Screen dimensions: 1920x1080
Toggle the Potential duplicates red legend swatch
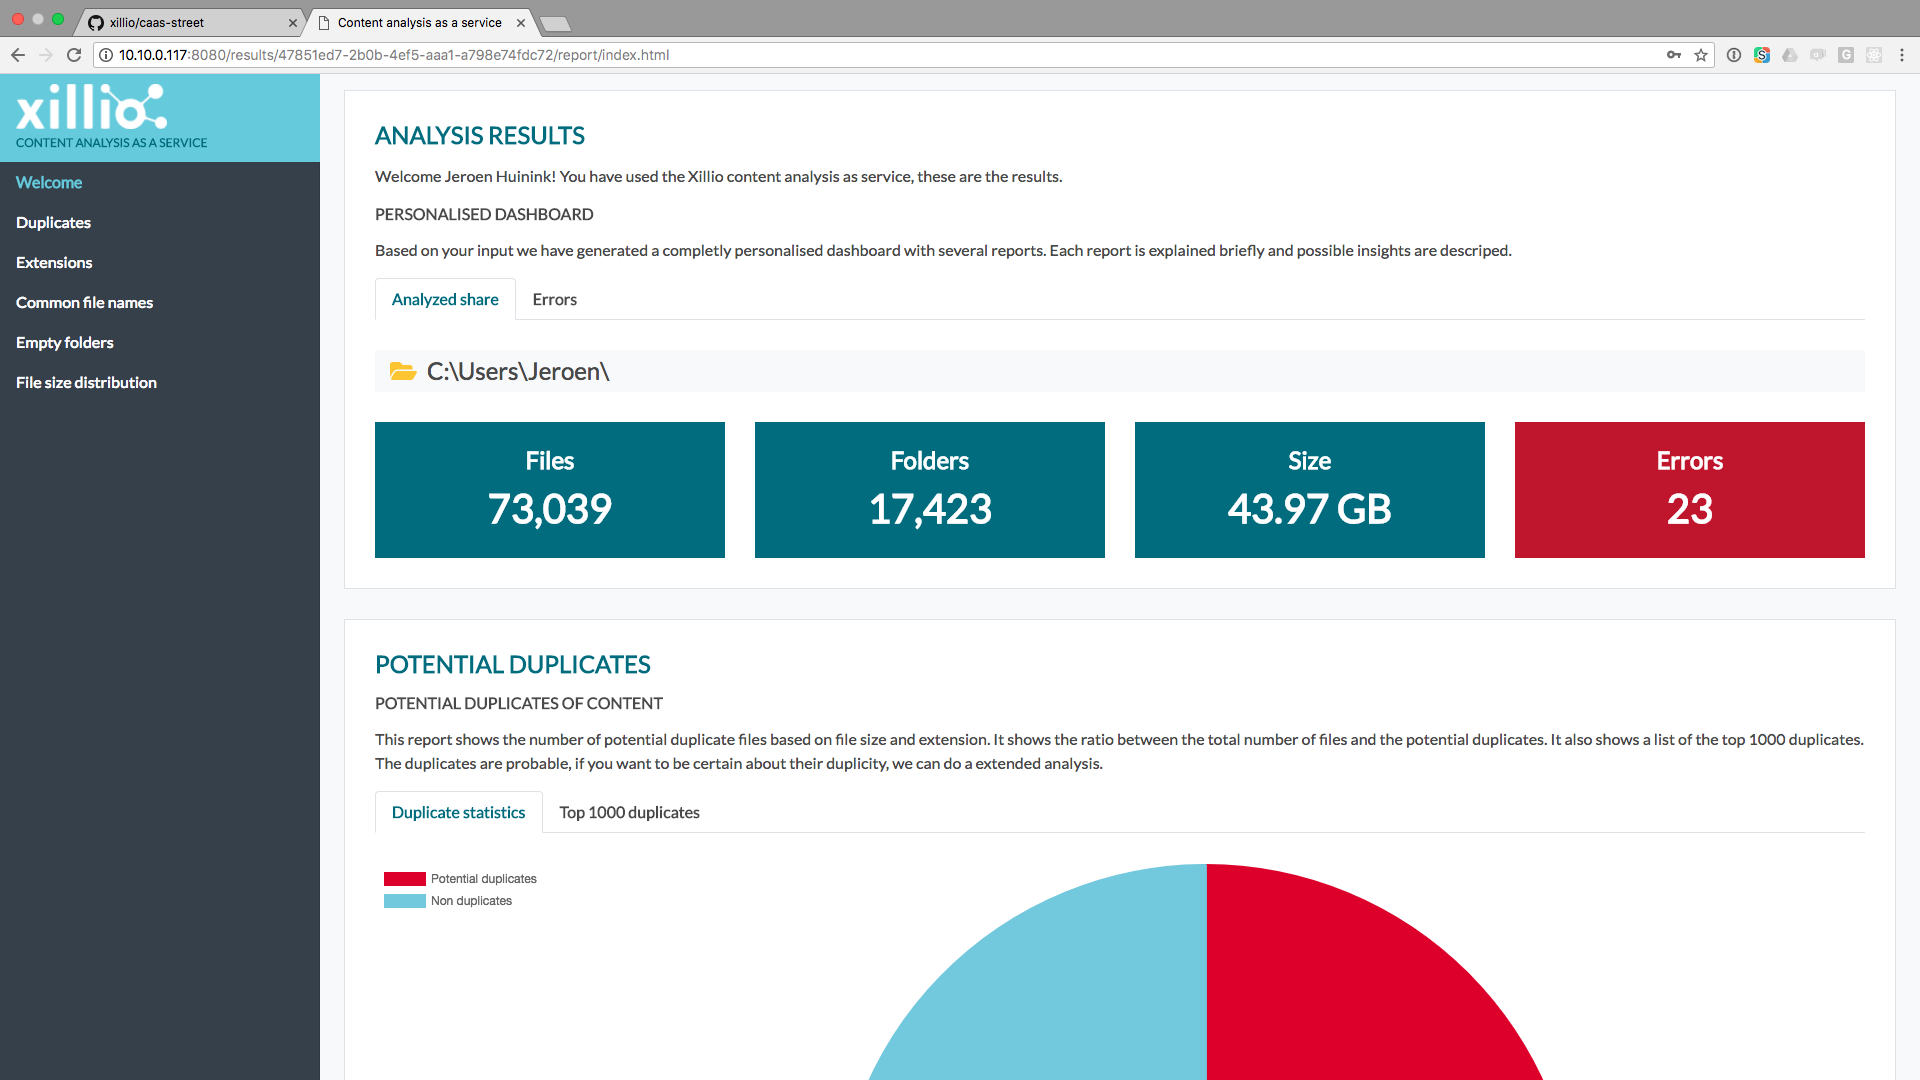405,879
